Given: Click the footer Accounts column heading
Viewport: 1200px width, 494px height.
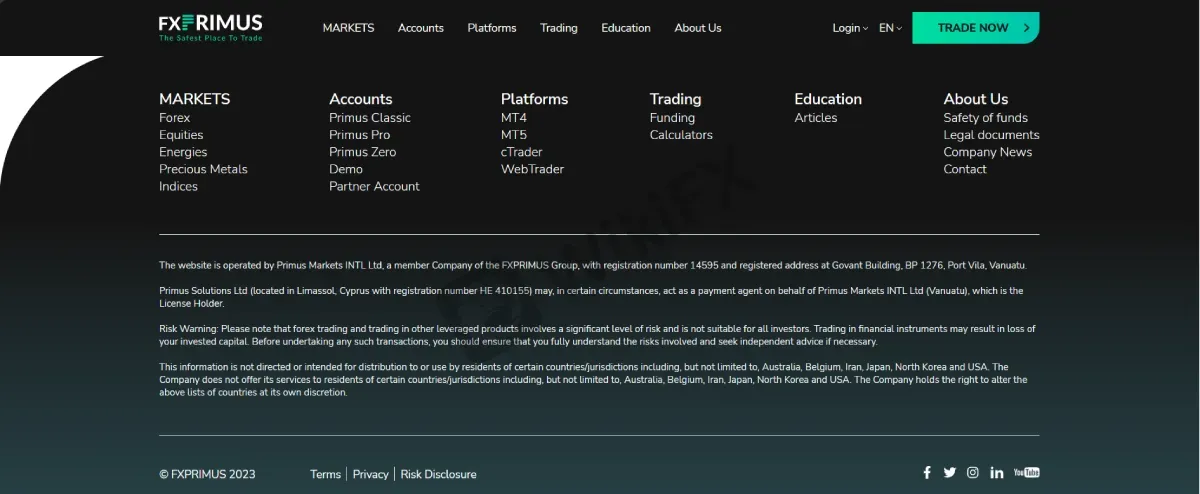Looking at the screenshot, I should 360,99.
